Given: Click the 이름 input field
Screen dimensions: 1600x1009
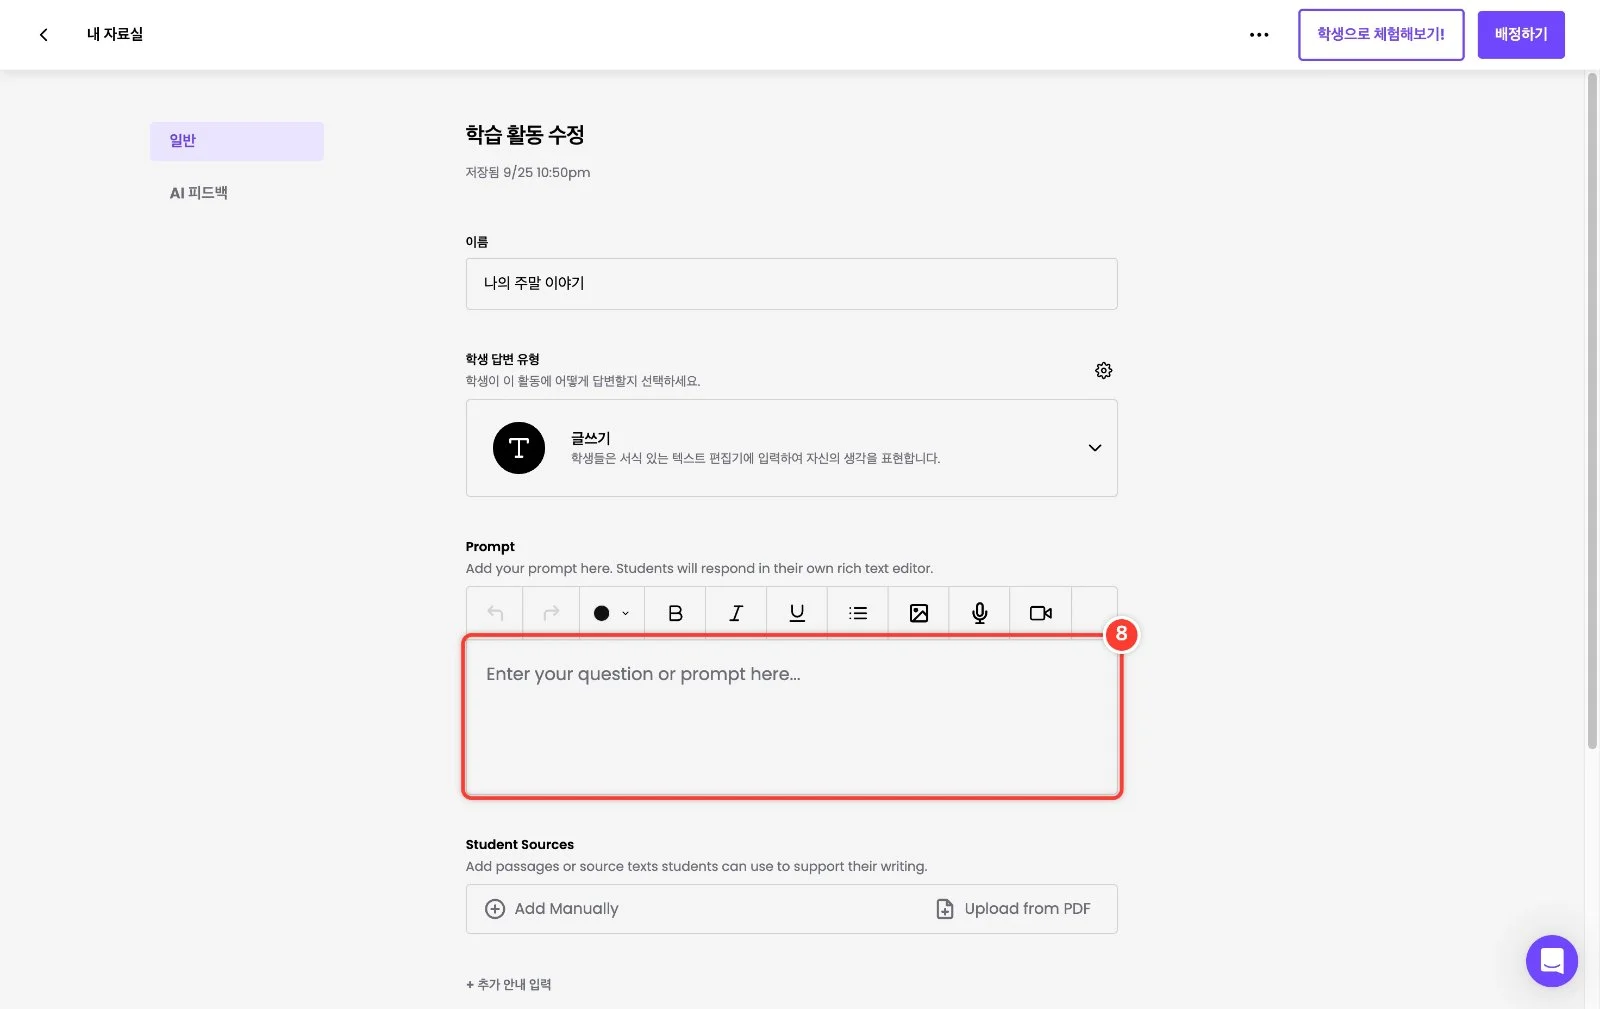Looking at the screenshot, I should 791,284.
